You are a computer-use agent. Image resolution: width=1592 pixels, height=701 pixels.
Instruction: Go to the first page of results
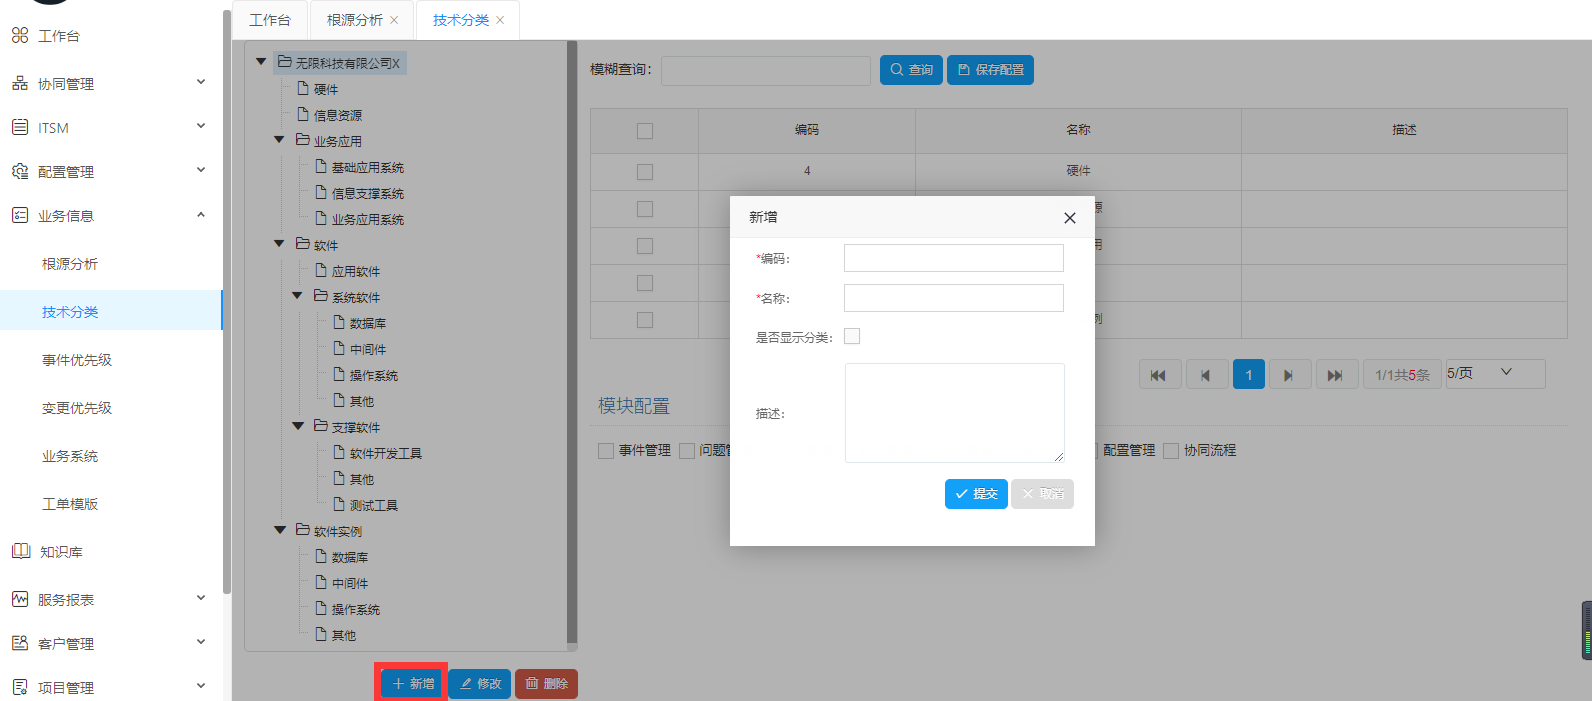coord(1159,375)
